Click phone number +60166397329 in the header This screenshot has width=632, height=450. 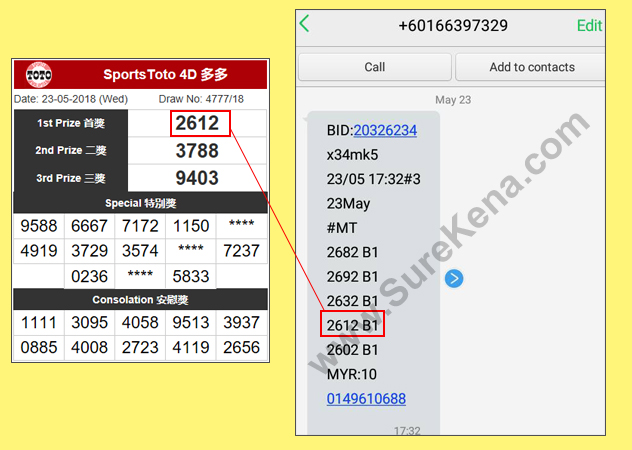point(453,26)
